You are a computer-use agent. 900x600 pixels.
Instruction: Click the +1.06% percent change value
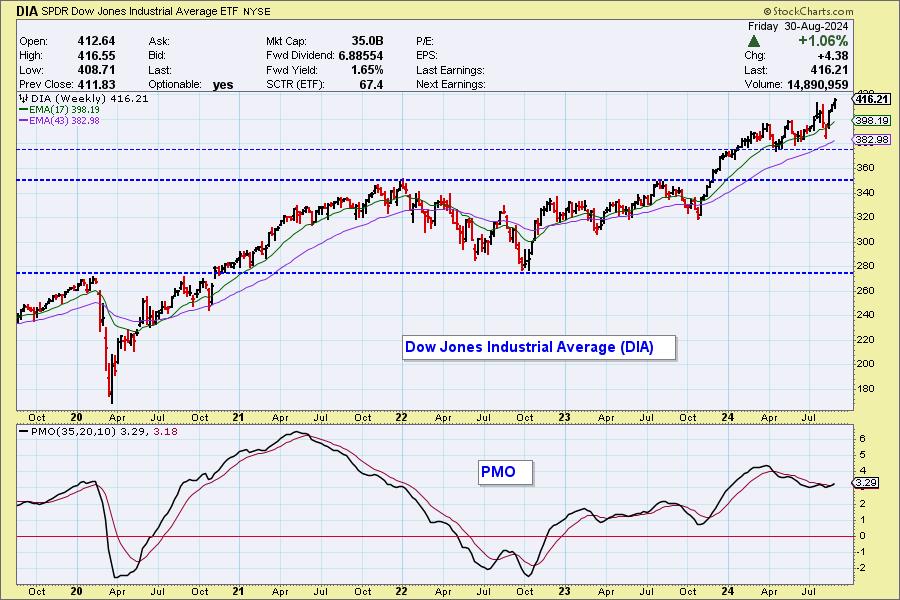coord(823,41)
